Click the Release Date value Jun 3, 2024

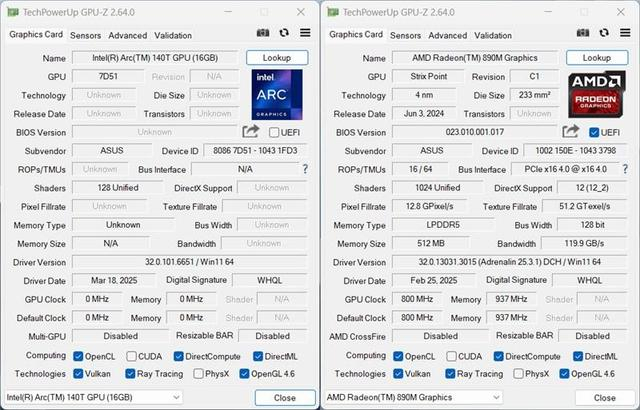point(424,113)
